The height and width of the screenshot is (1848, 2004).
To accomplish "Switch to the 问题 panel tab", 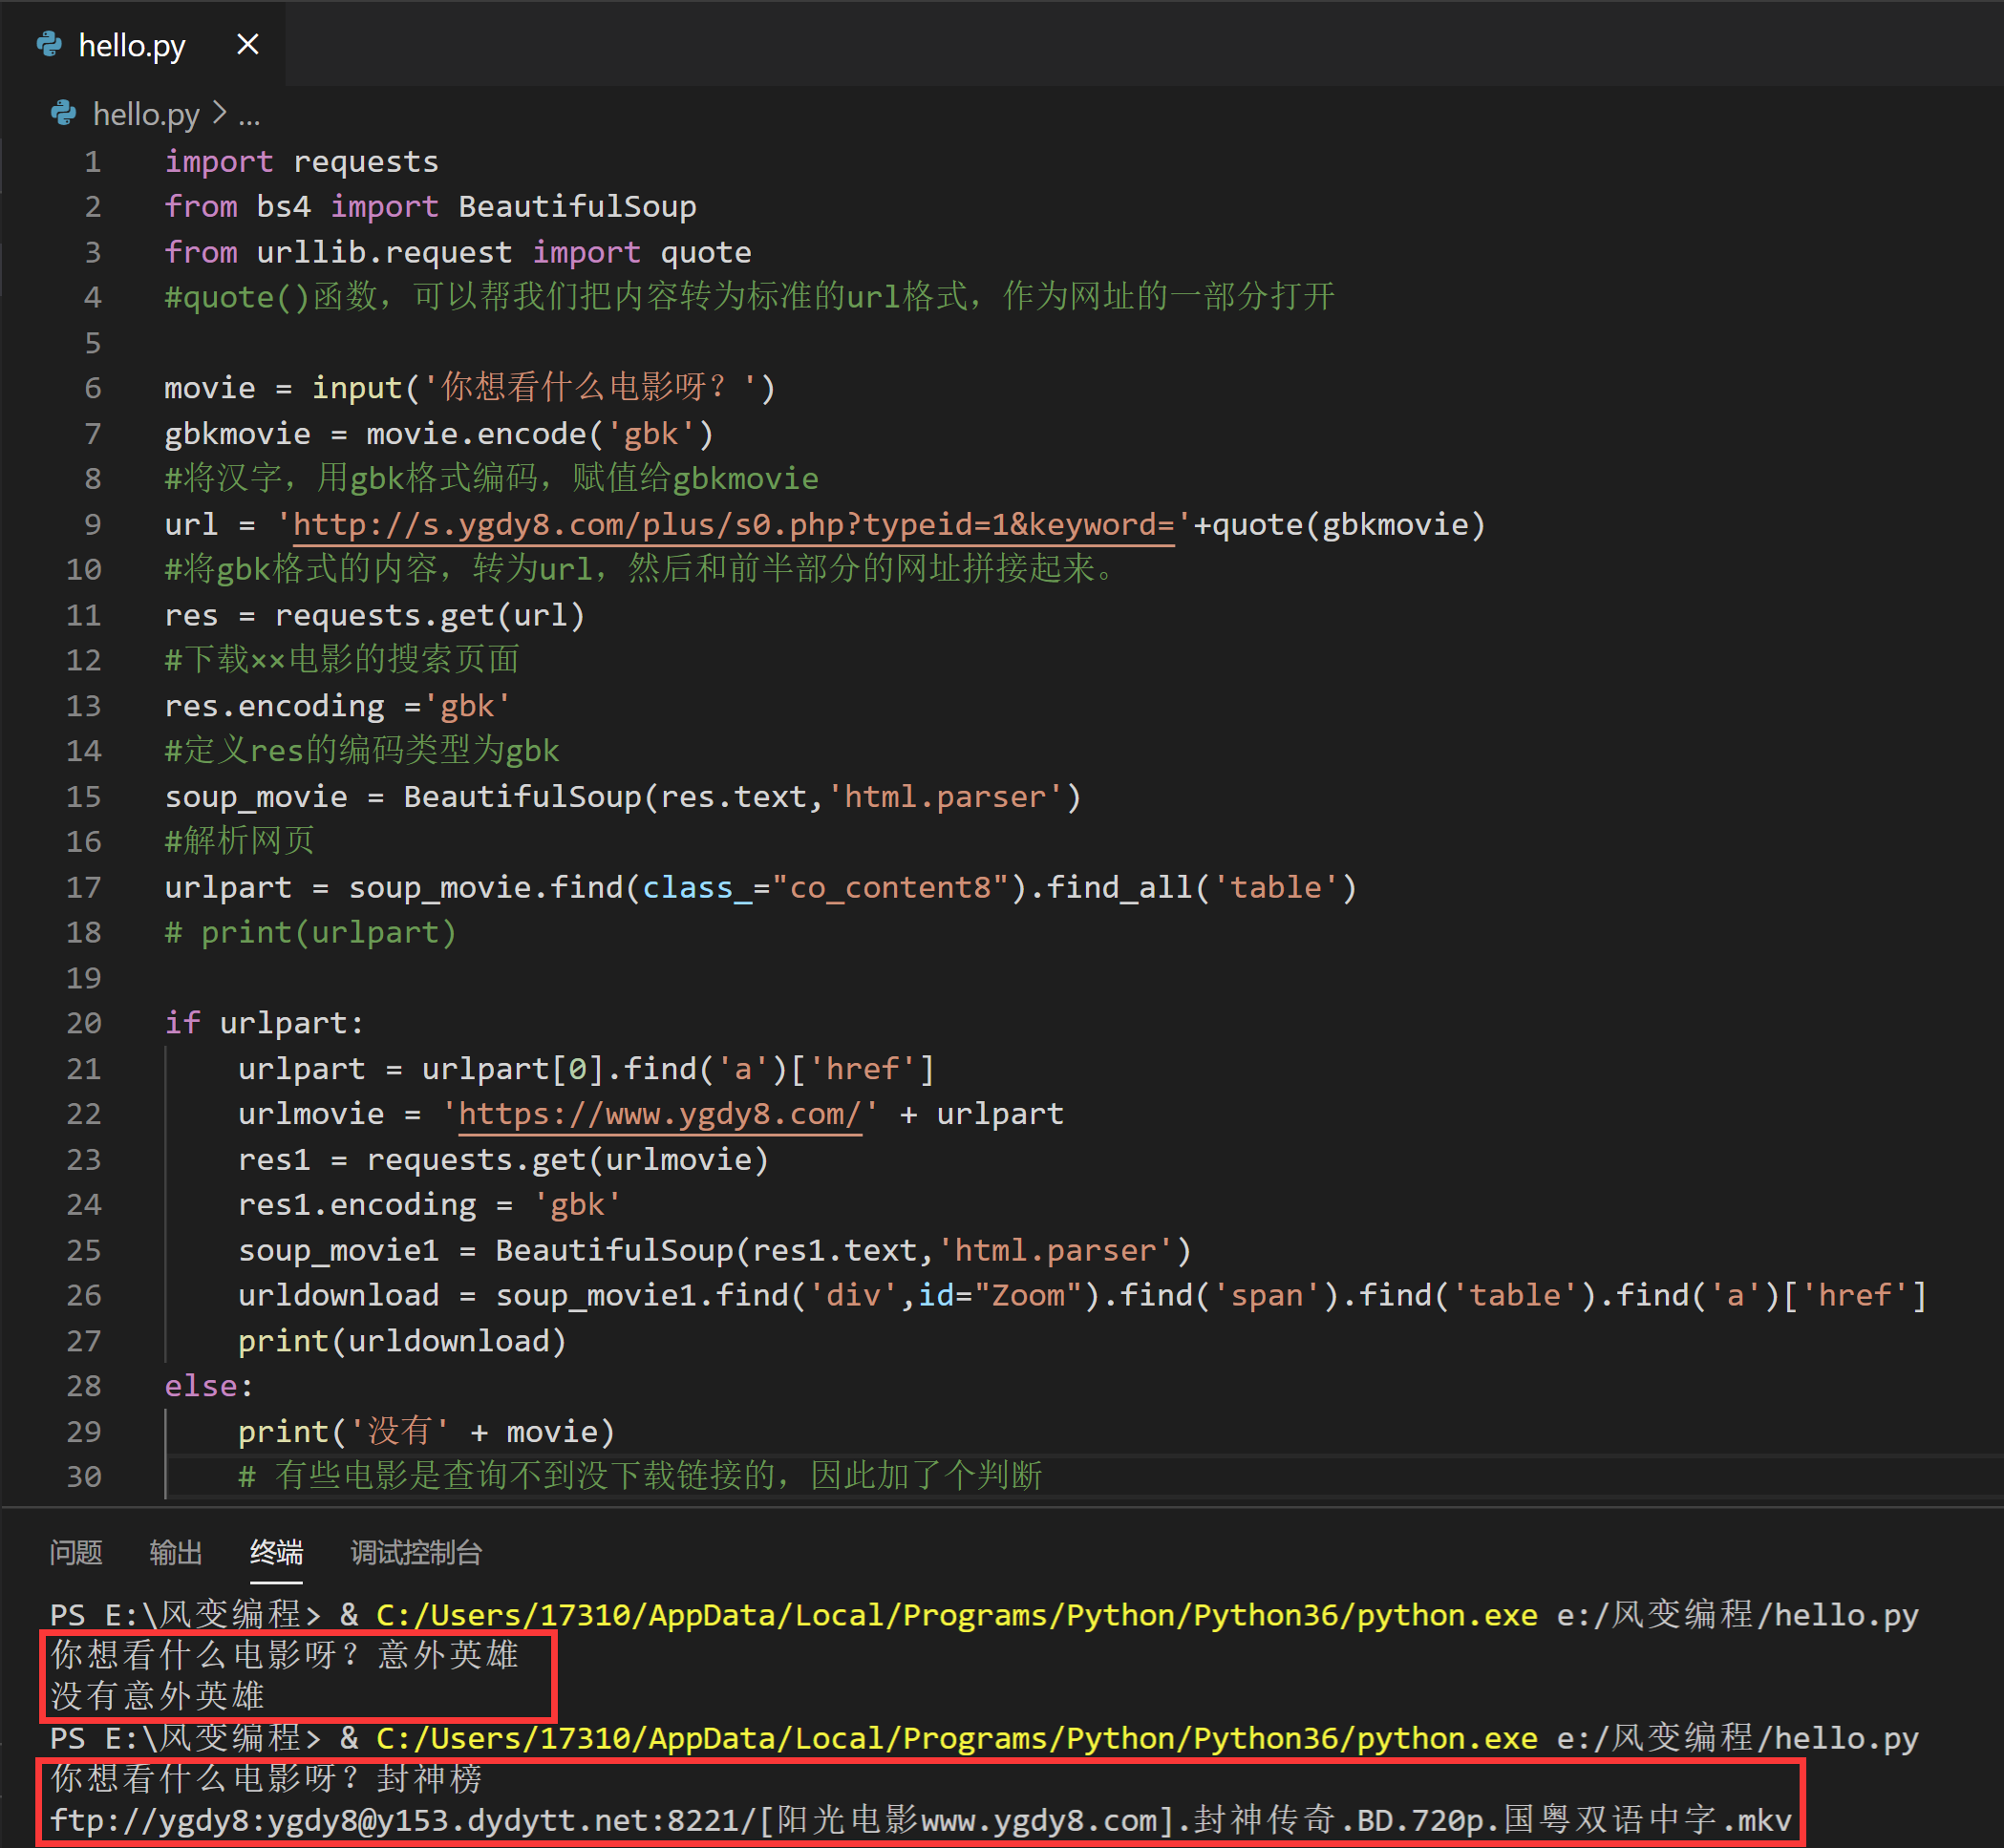I will pyautogui.click(x=76, y=1552).
